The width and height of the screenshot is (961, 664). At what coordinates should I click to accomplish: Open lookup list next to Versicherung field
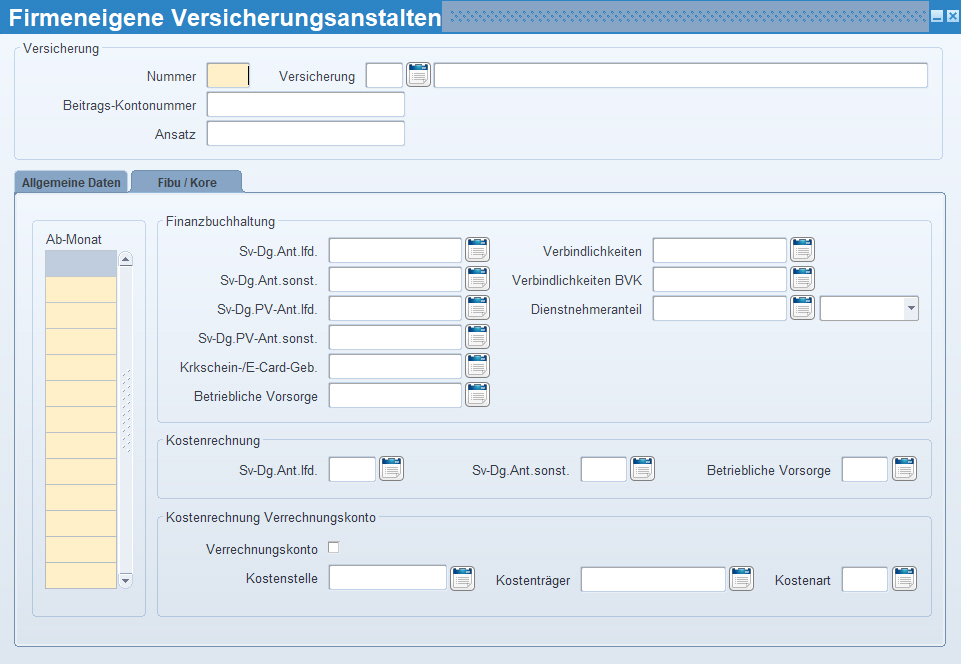pos(418,75)
